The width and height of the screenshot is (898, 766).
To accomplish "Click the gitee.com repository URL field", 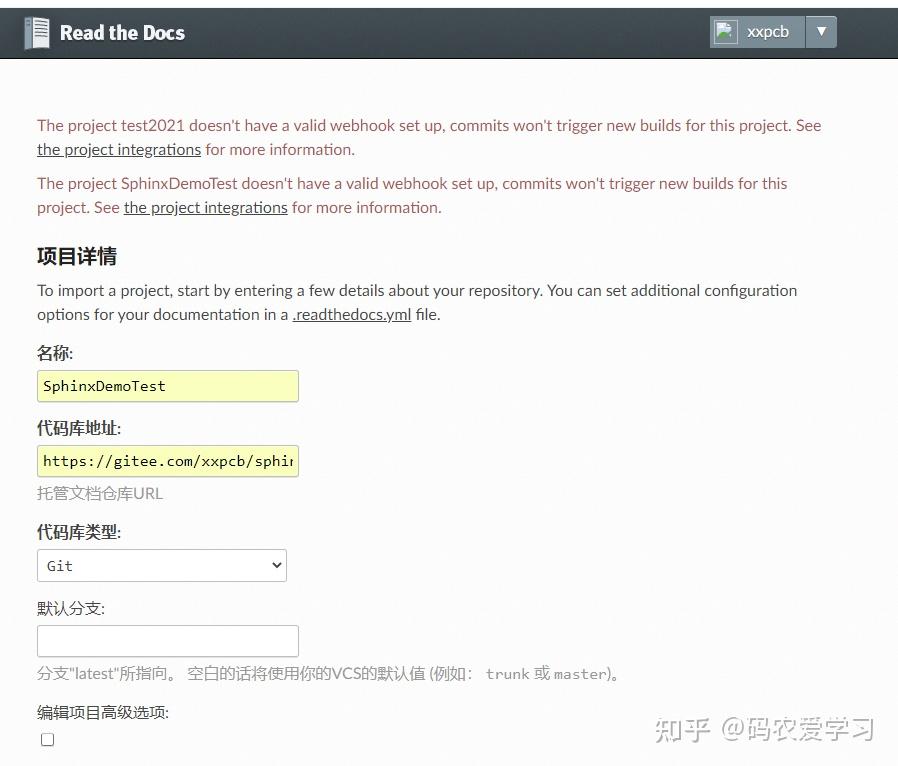I will [167, 461].
